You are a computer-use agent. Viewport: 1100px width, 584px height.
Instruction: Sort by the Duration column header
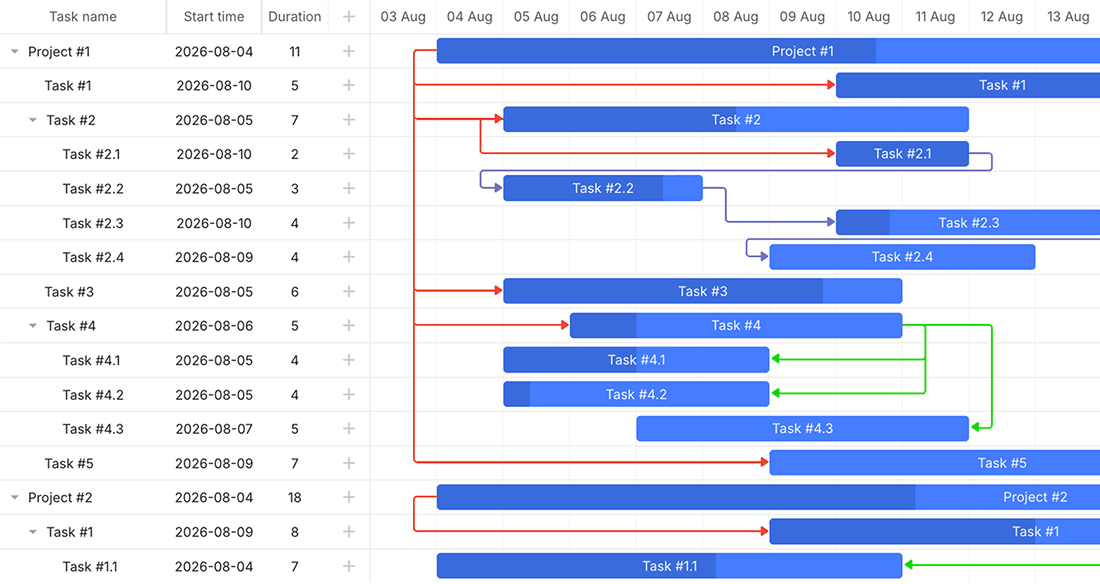pyautogui.click(x=295, y=17)
